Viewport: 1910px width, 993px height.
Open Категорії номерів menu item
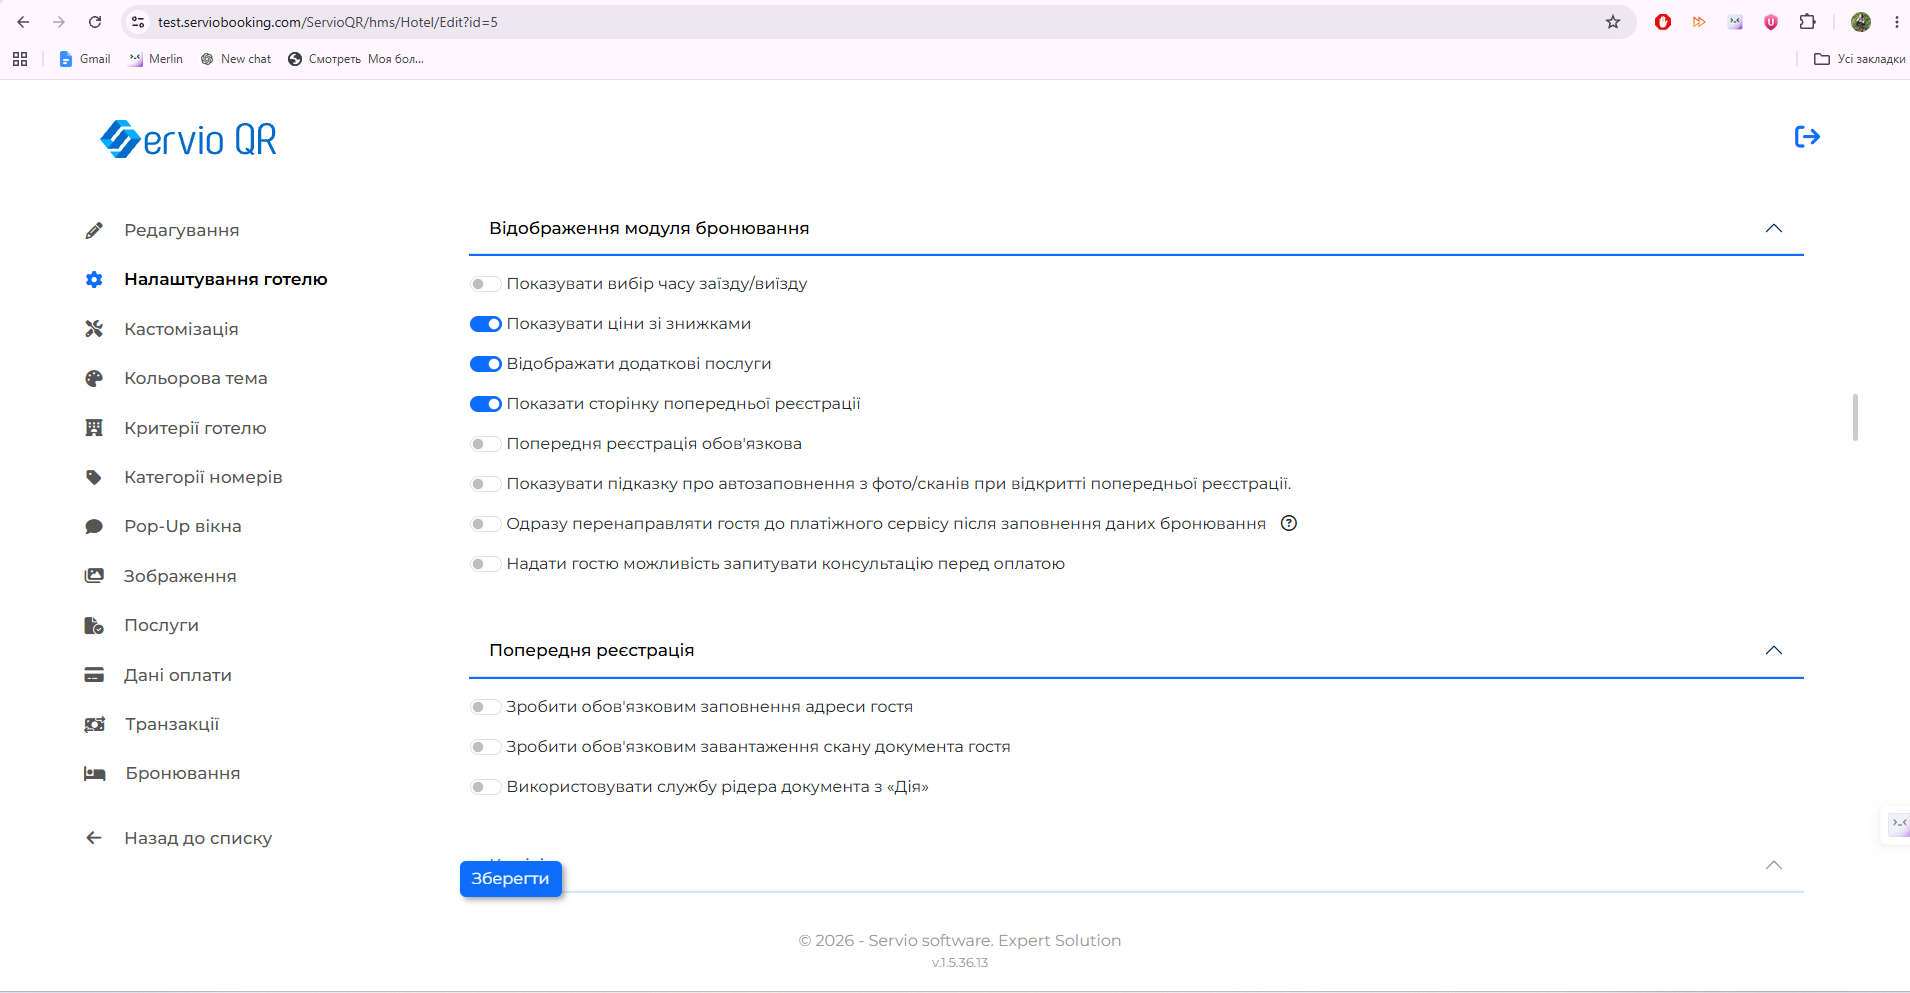coord(203,477)
